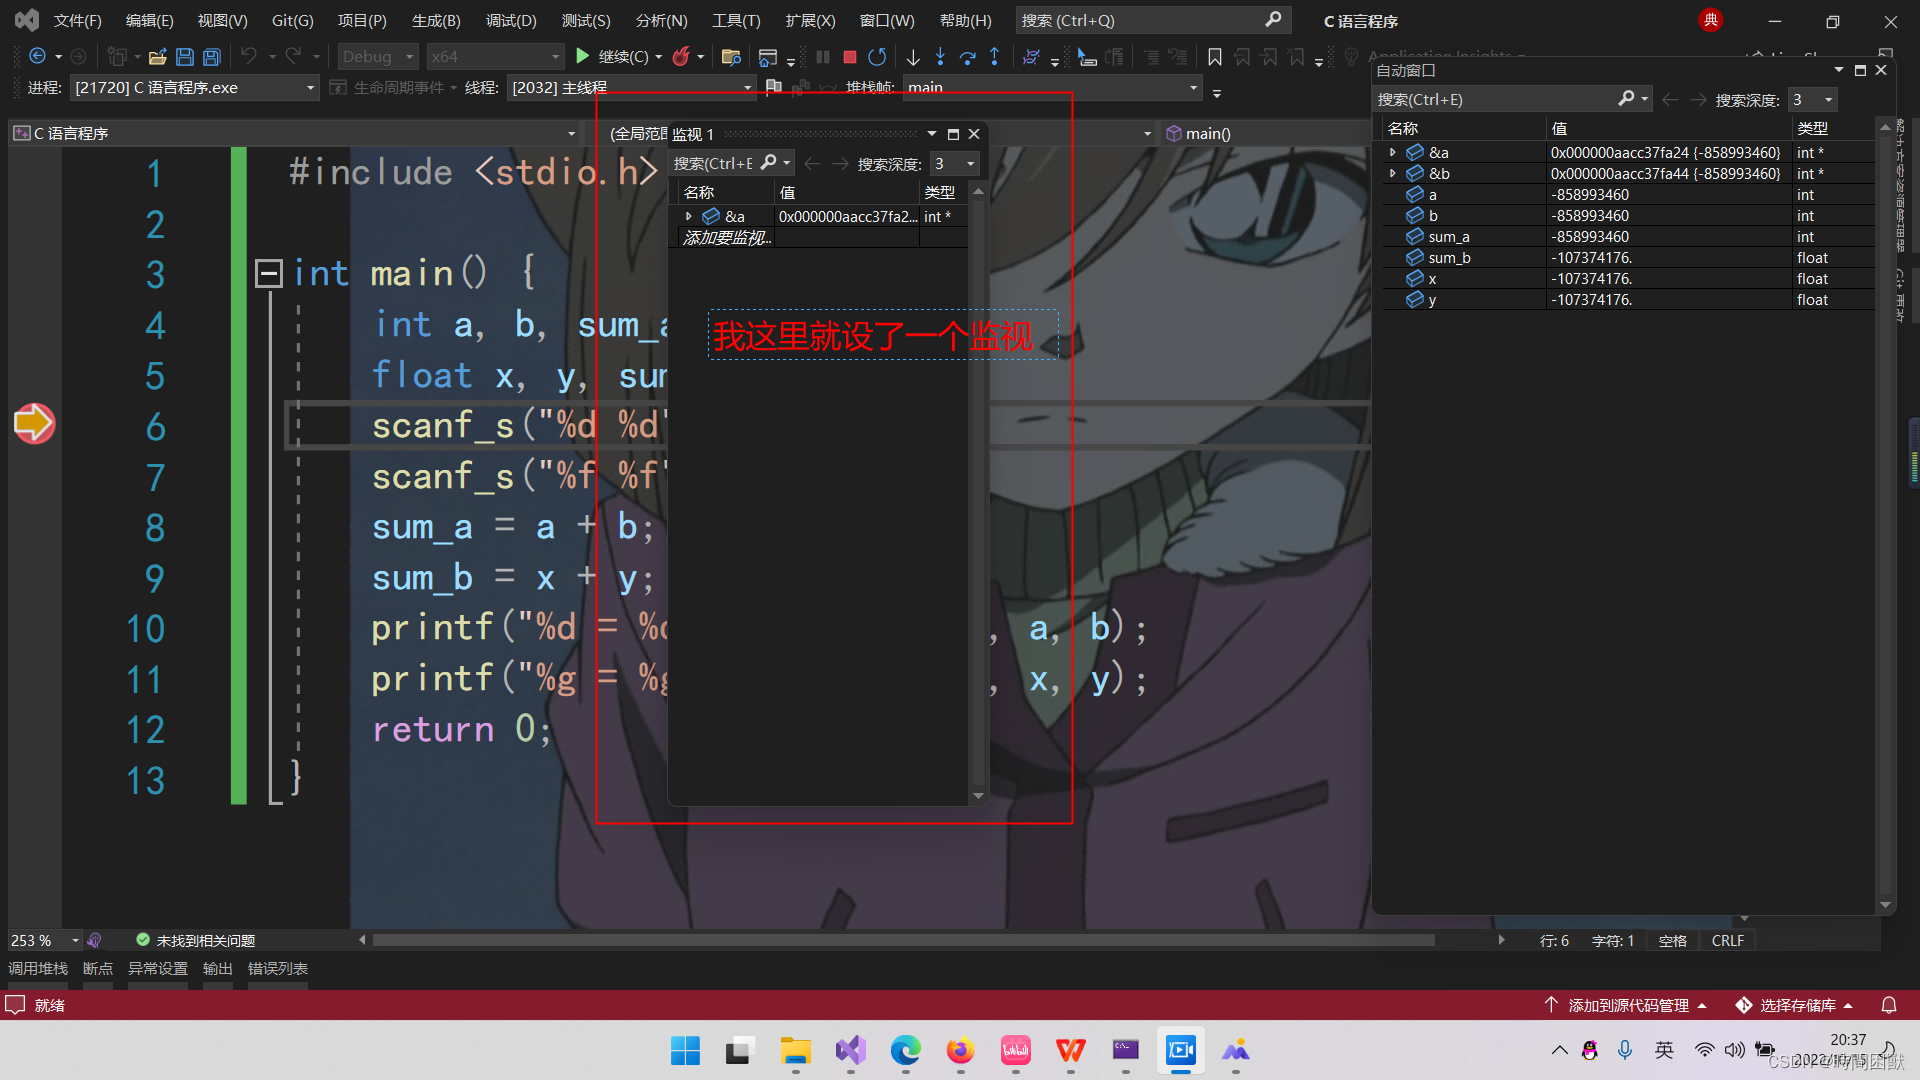
Task: Open the process dropdown for C 语言程序.exe
Action: pos(310,88)
